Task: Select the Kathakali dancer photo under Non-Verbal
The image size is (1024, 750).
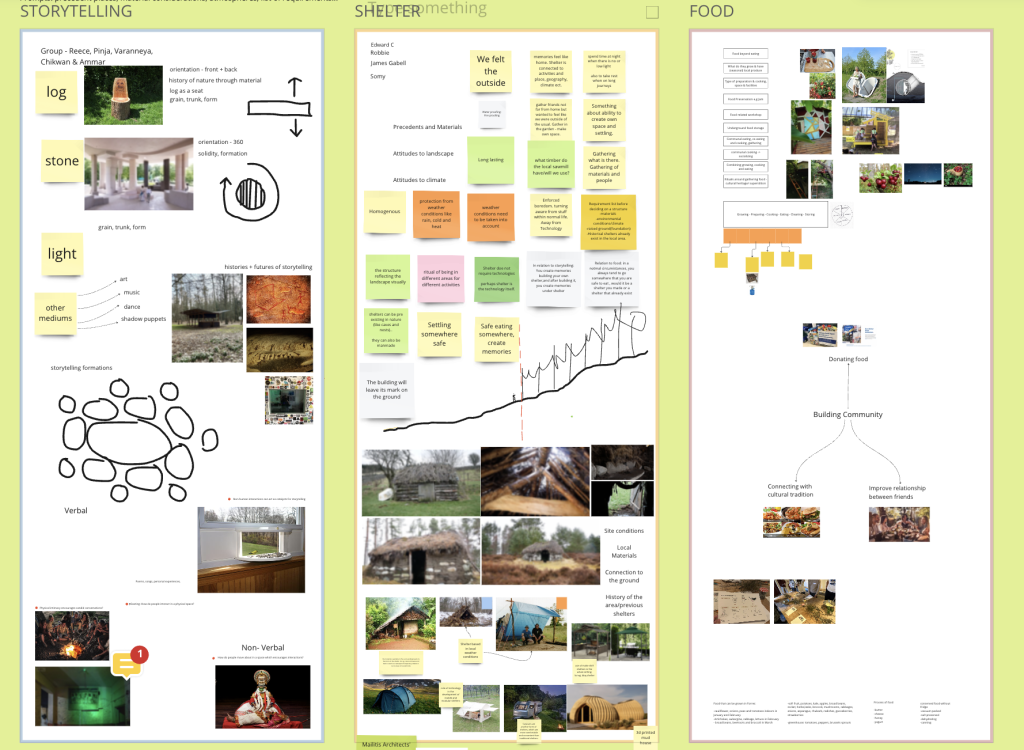Action: point(262,696)
